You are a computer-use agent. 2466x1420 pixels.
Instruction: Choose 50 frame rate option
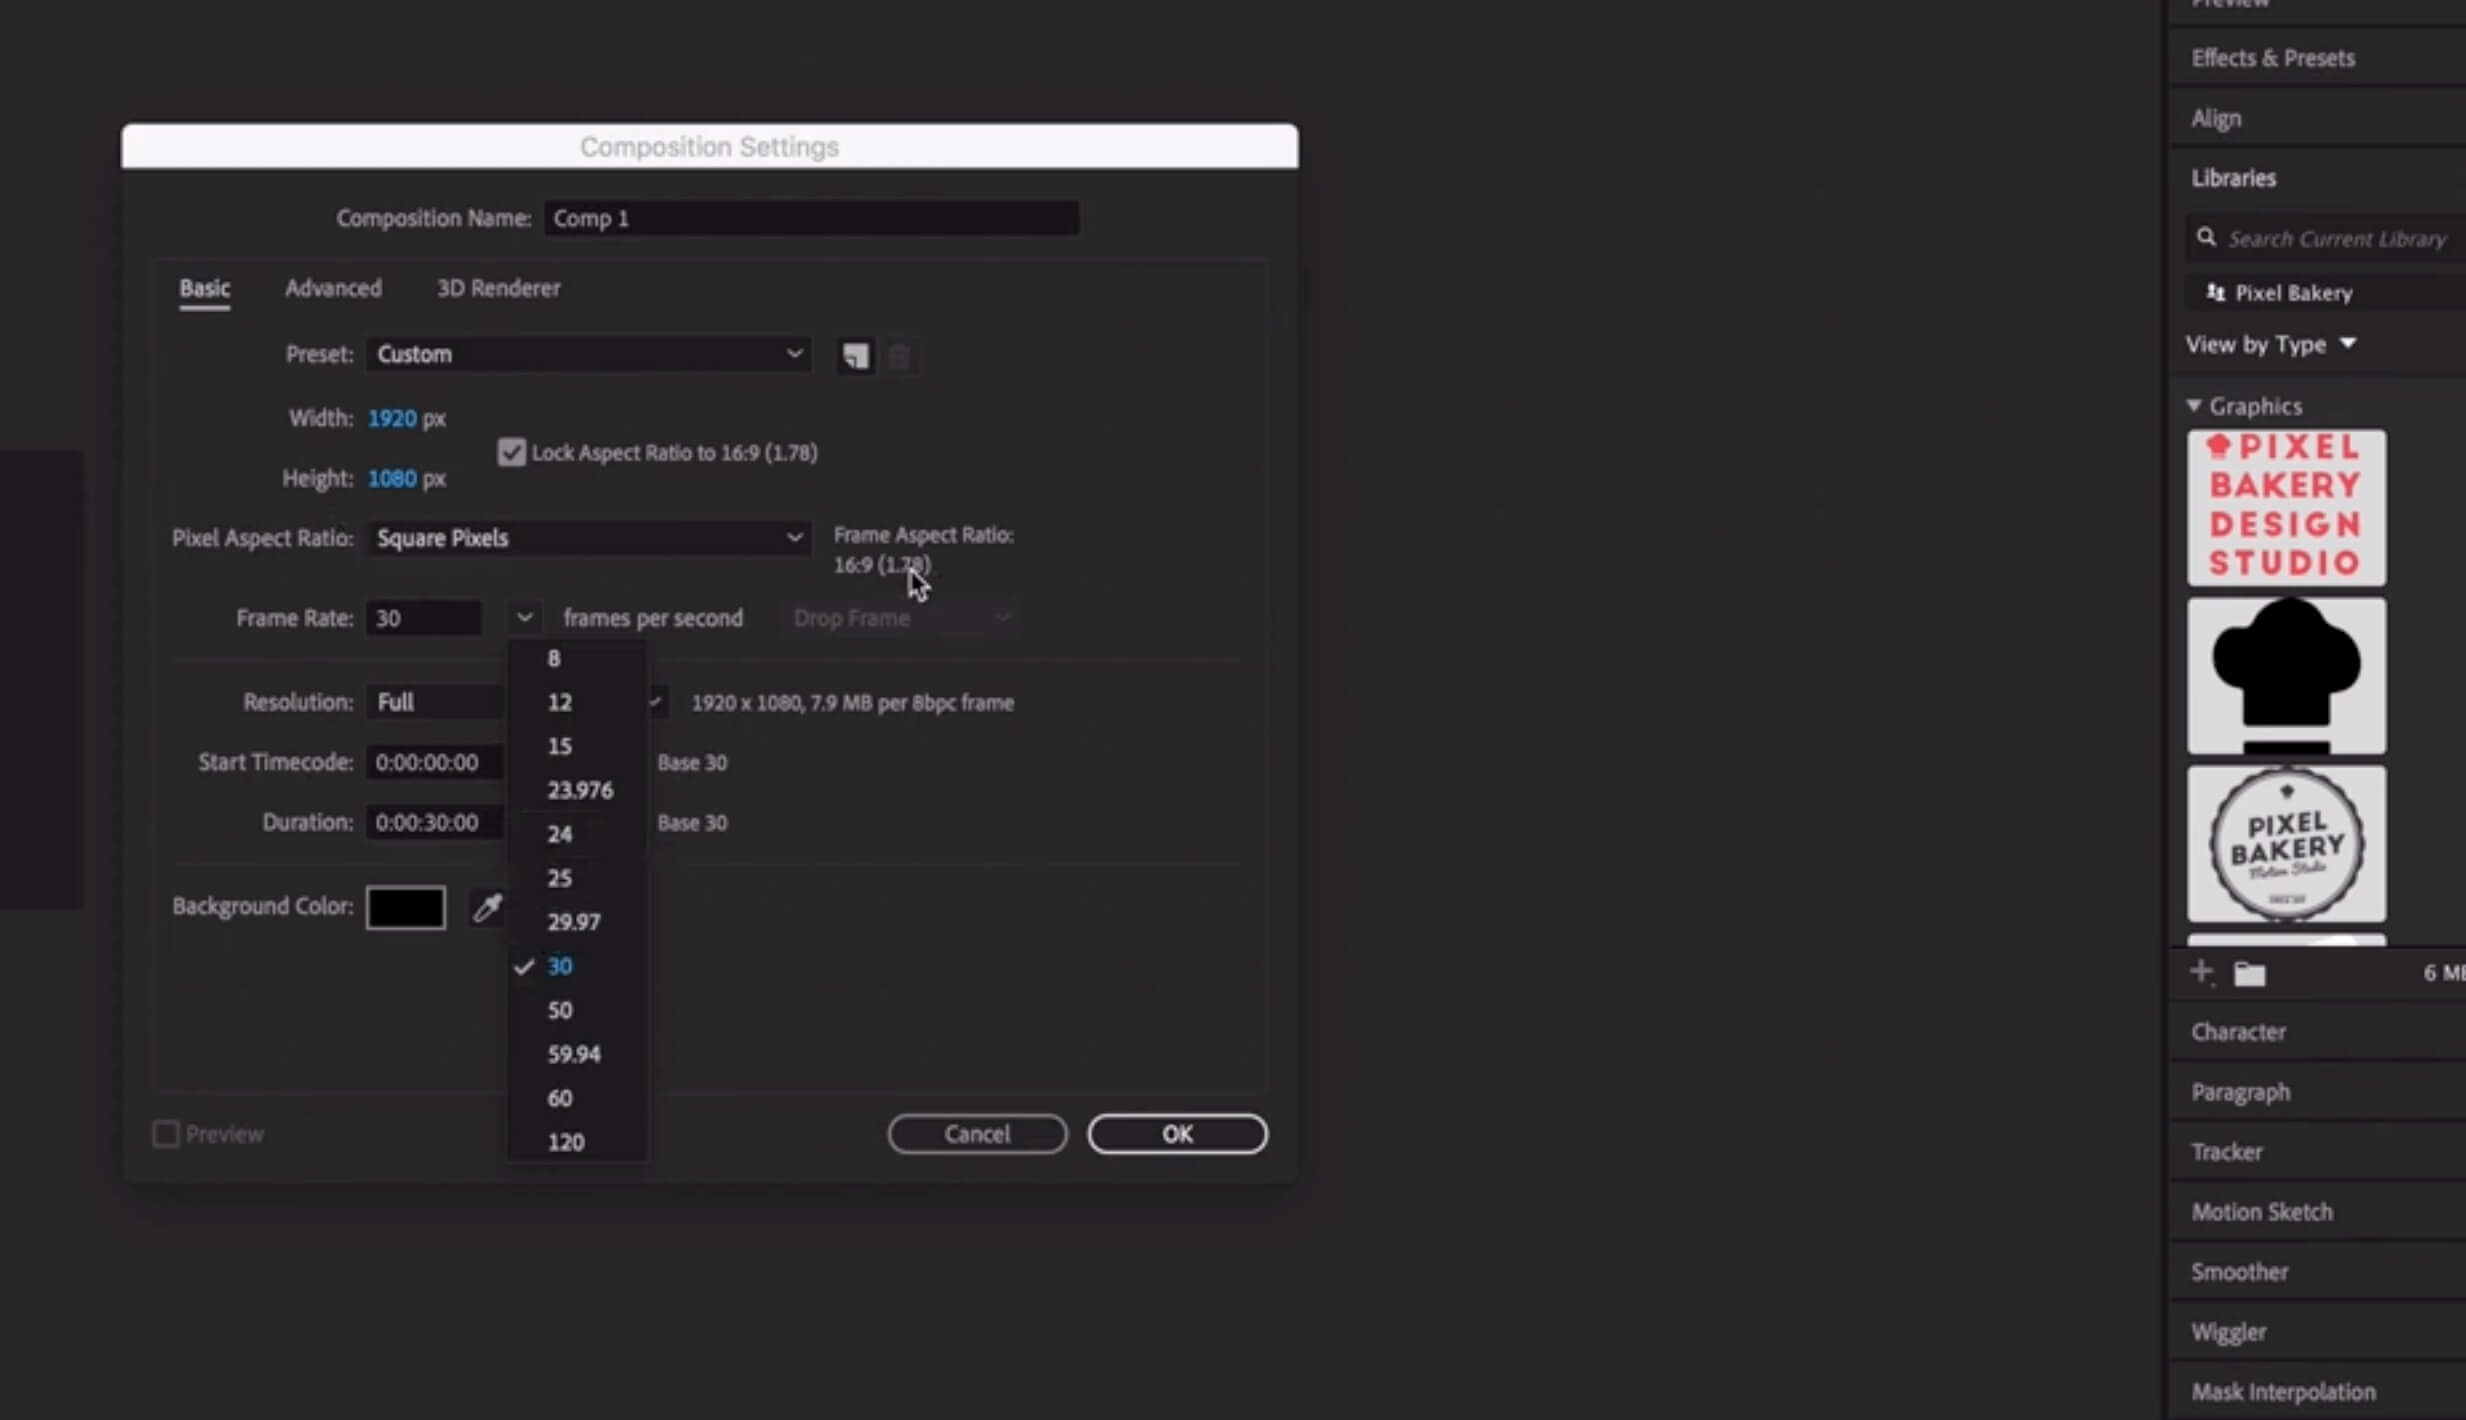click(x=577, y=1010)
